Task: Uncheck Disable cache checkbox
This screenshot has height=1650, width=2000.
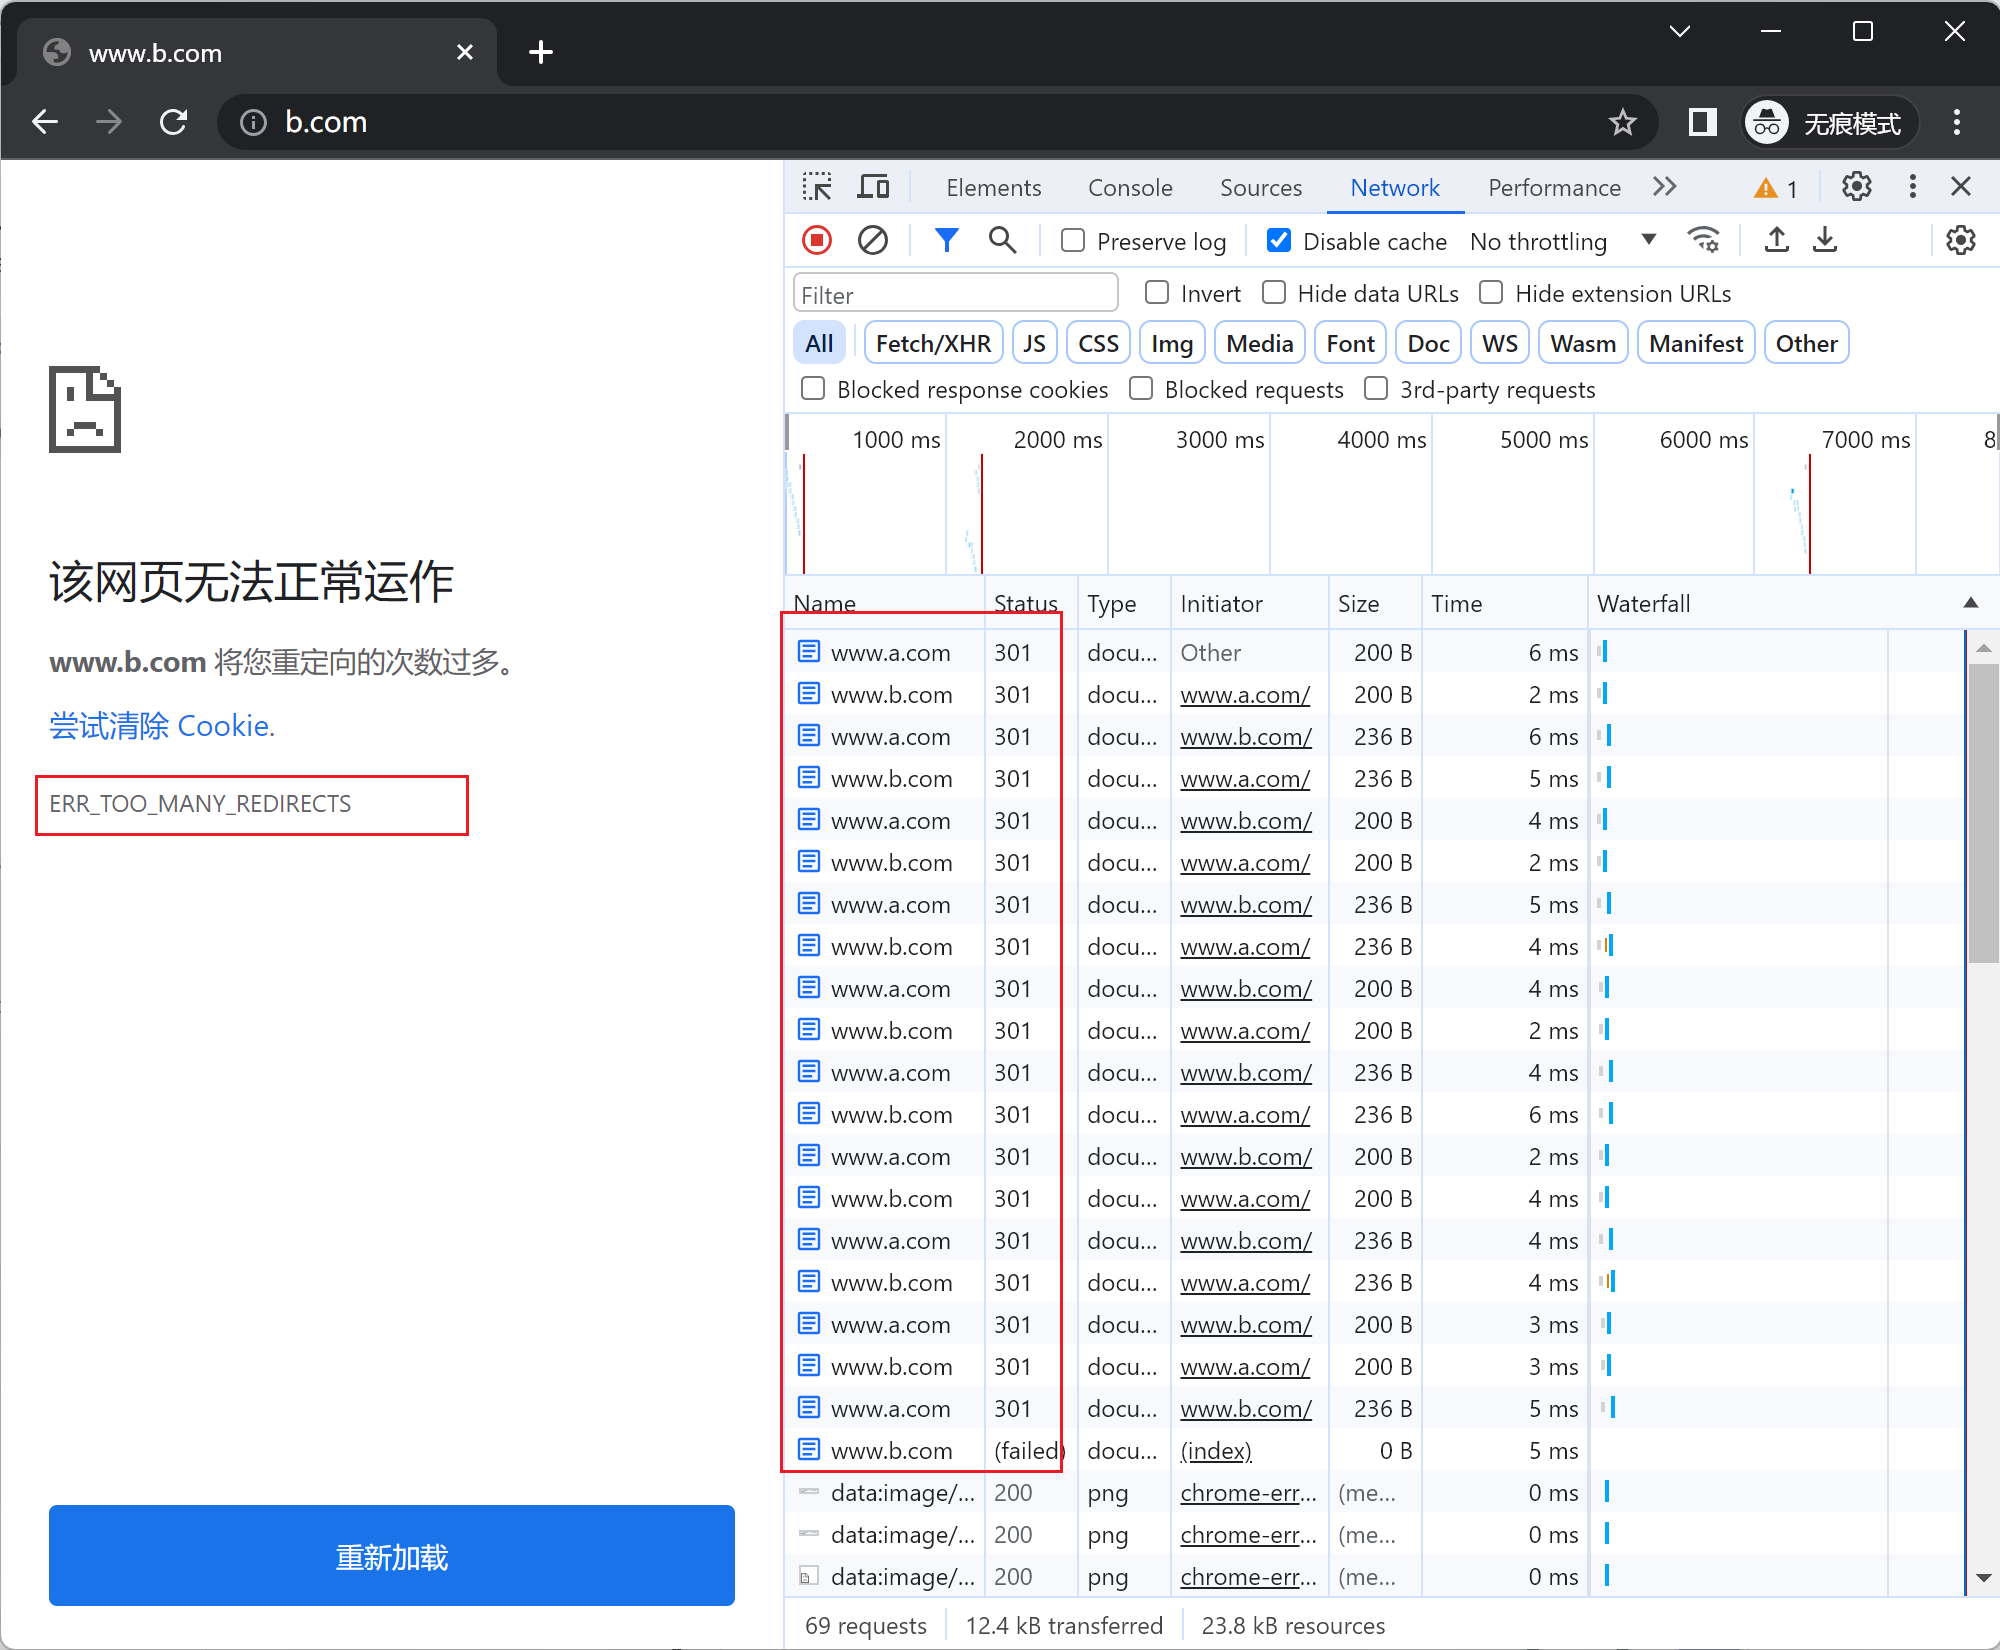Action: pos(1278,241)
